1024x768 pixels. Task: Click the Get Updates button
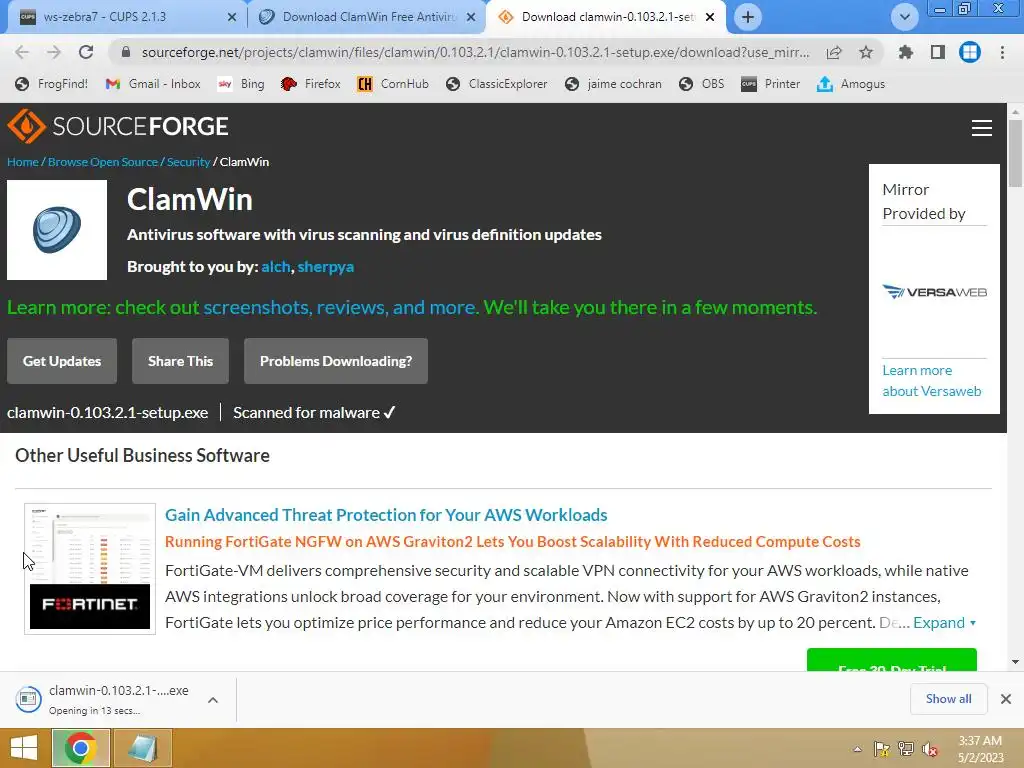62,361
